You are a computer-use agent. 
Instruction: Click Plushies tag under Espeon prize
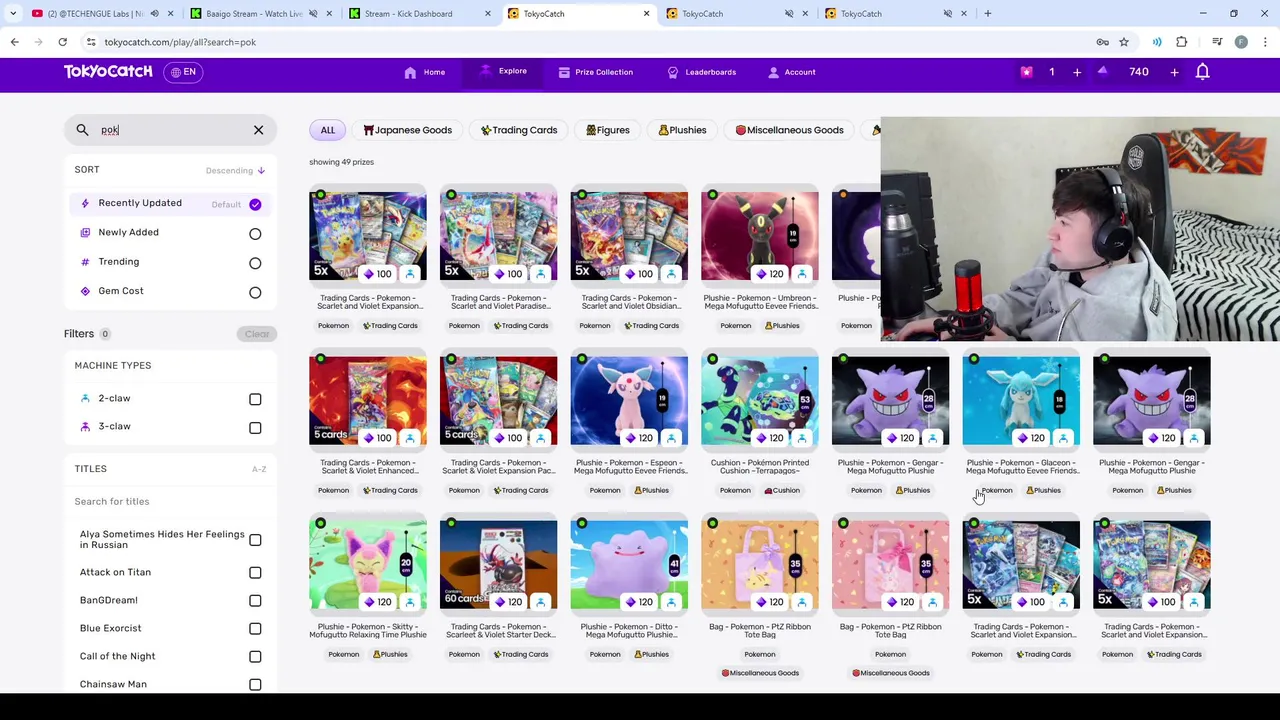(651, 491)
